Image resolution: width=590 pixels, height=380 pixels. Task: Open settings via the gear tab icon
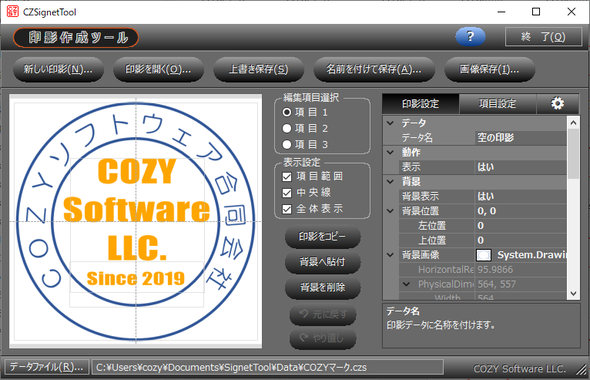pyautogui.click(x=557, y=103)
